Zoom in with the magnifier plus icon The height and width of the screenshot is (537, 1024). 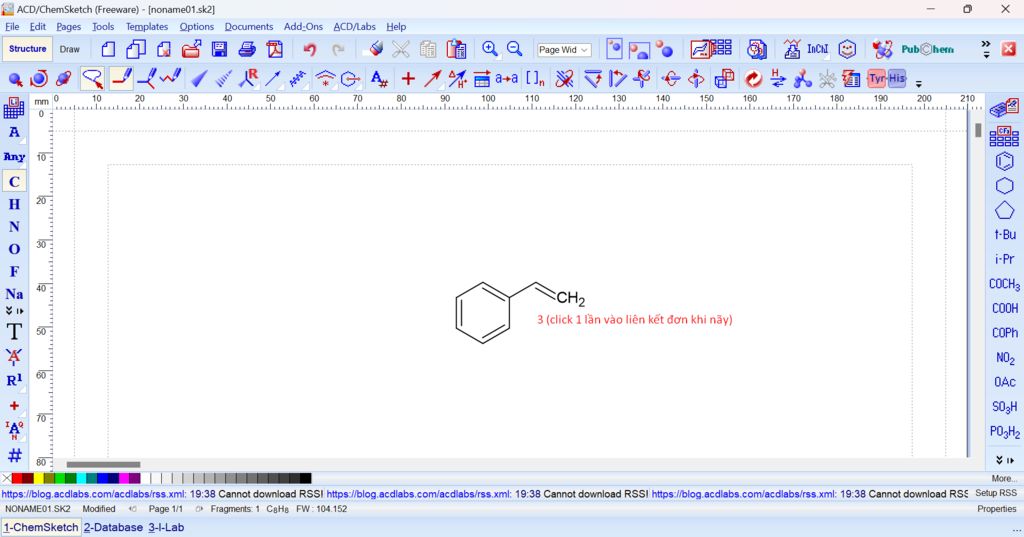click(x=490, y=49)
